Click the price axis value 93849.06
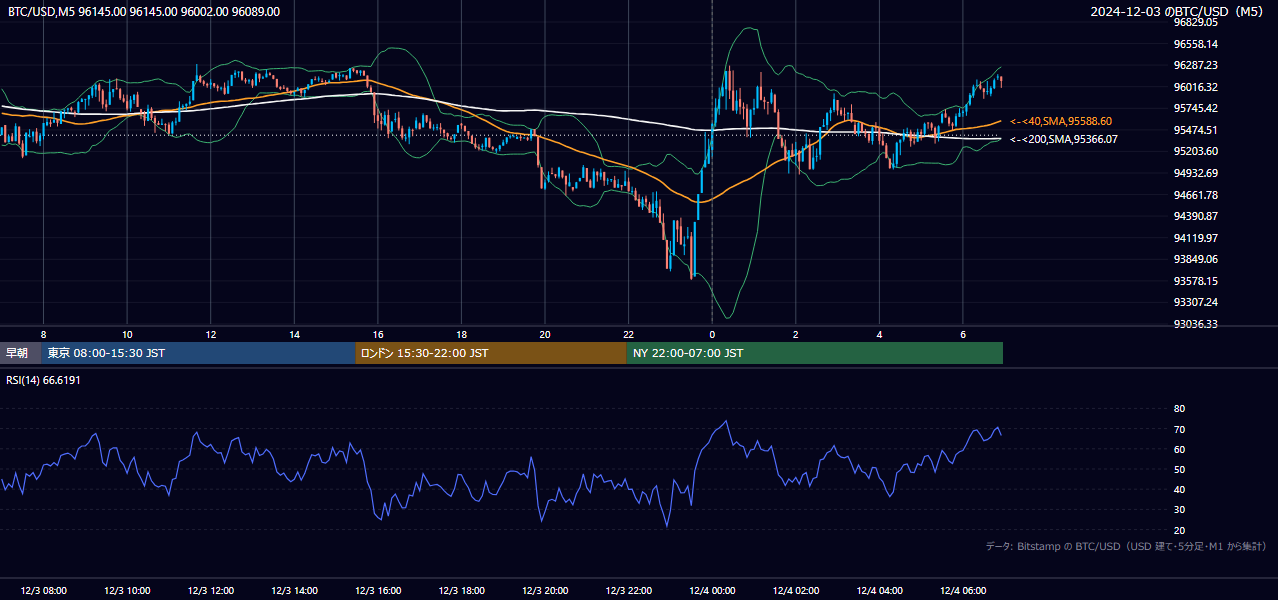Screen dimensions: 1278x600 pyautogui.click(x=1195, y=259)
